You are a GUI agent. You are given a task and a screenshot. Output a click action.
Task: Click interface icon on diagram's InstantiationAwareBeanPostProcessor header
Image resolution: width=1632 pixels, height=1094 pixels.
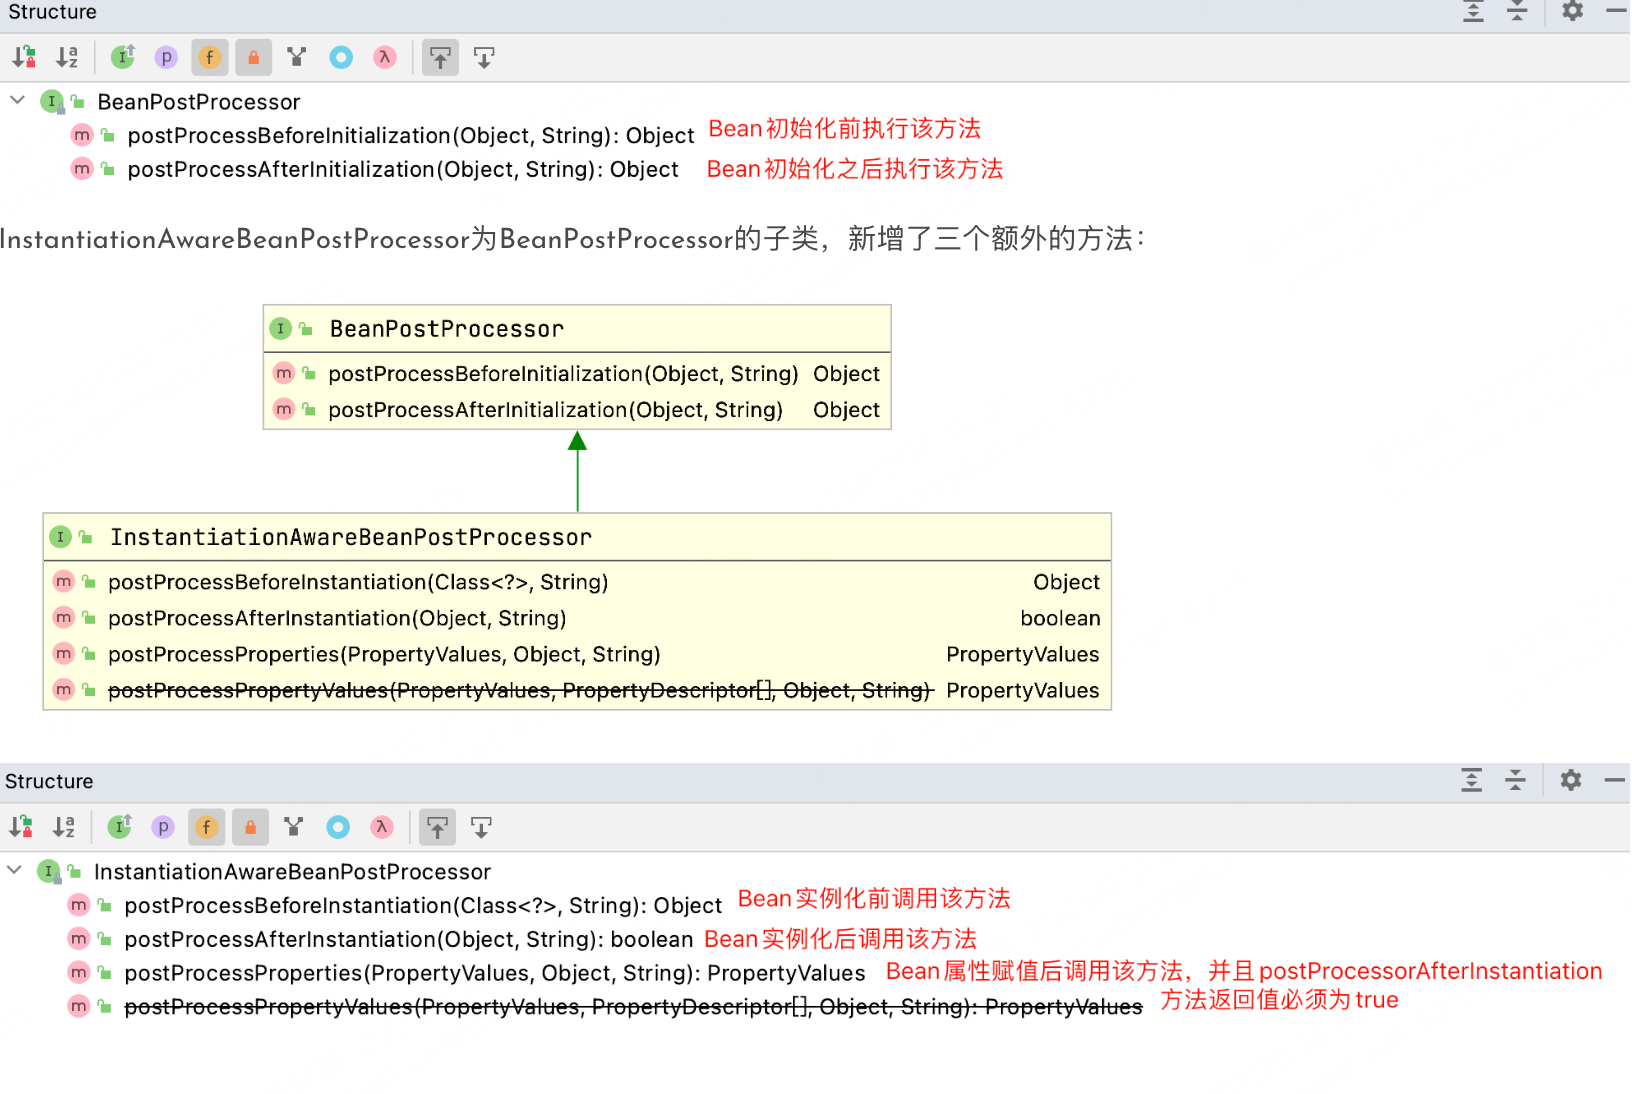click(x=61, y=537)
